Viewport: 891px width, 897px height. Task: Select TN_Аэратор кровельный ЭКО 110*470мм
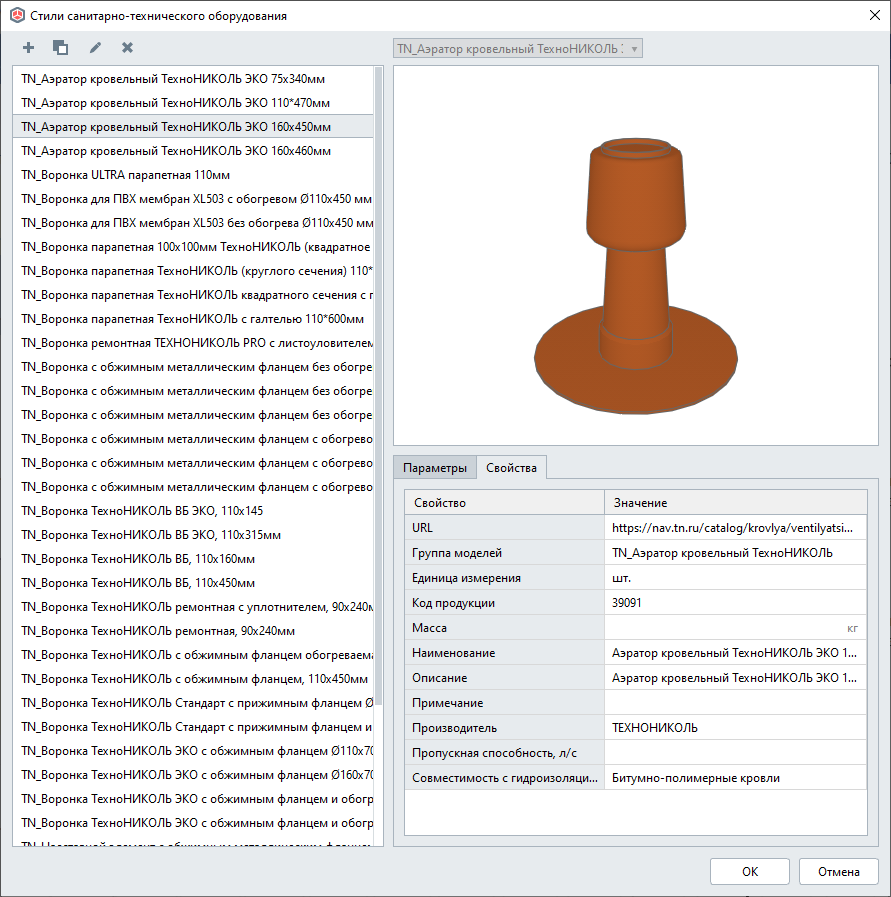(x=193, y=103)
